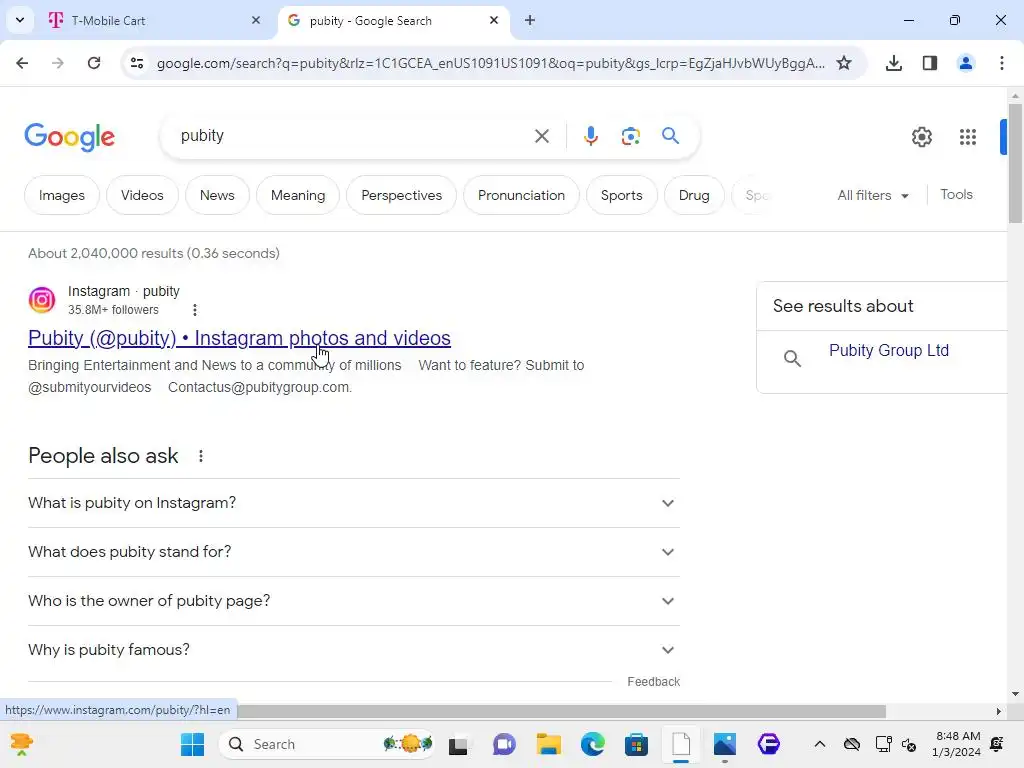Click the vertical page scrollbar
The image size is (1024, 768).
point(1015,162)
